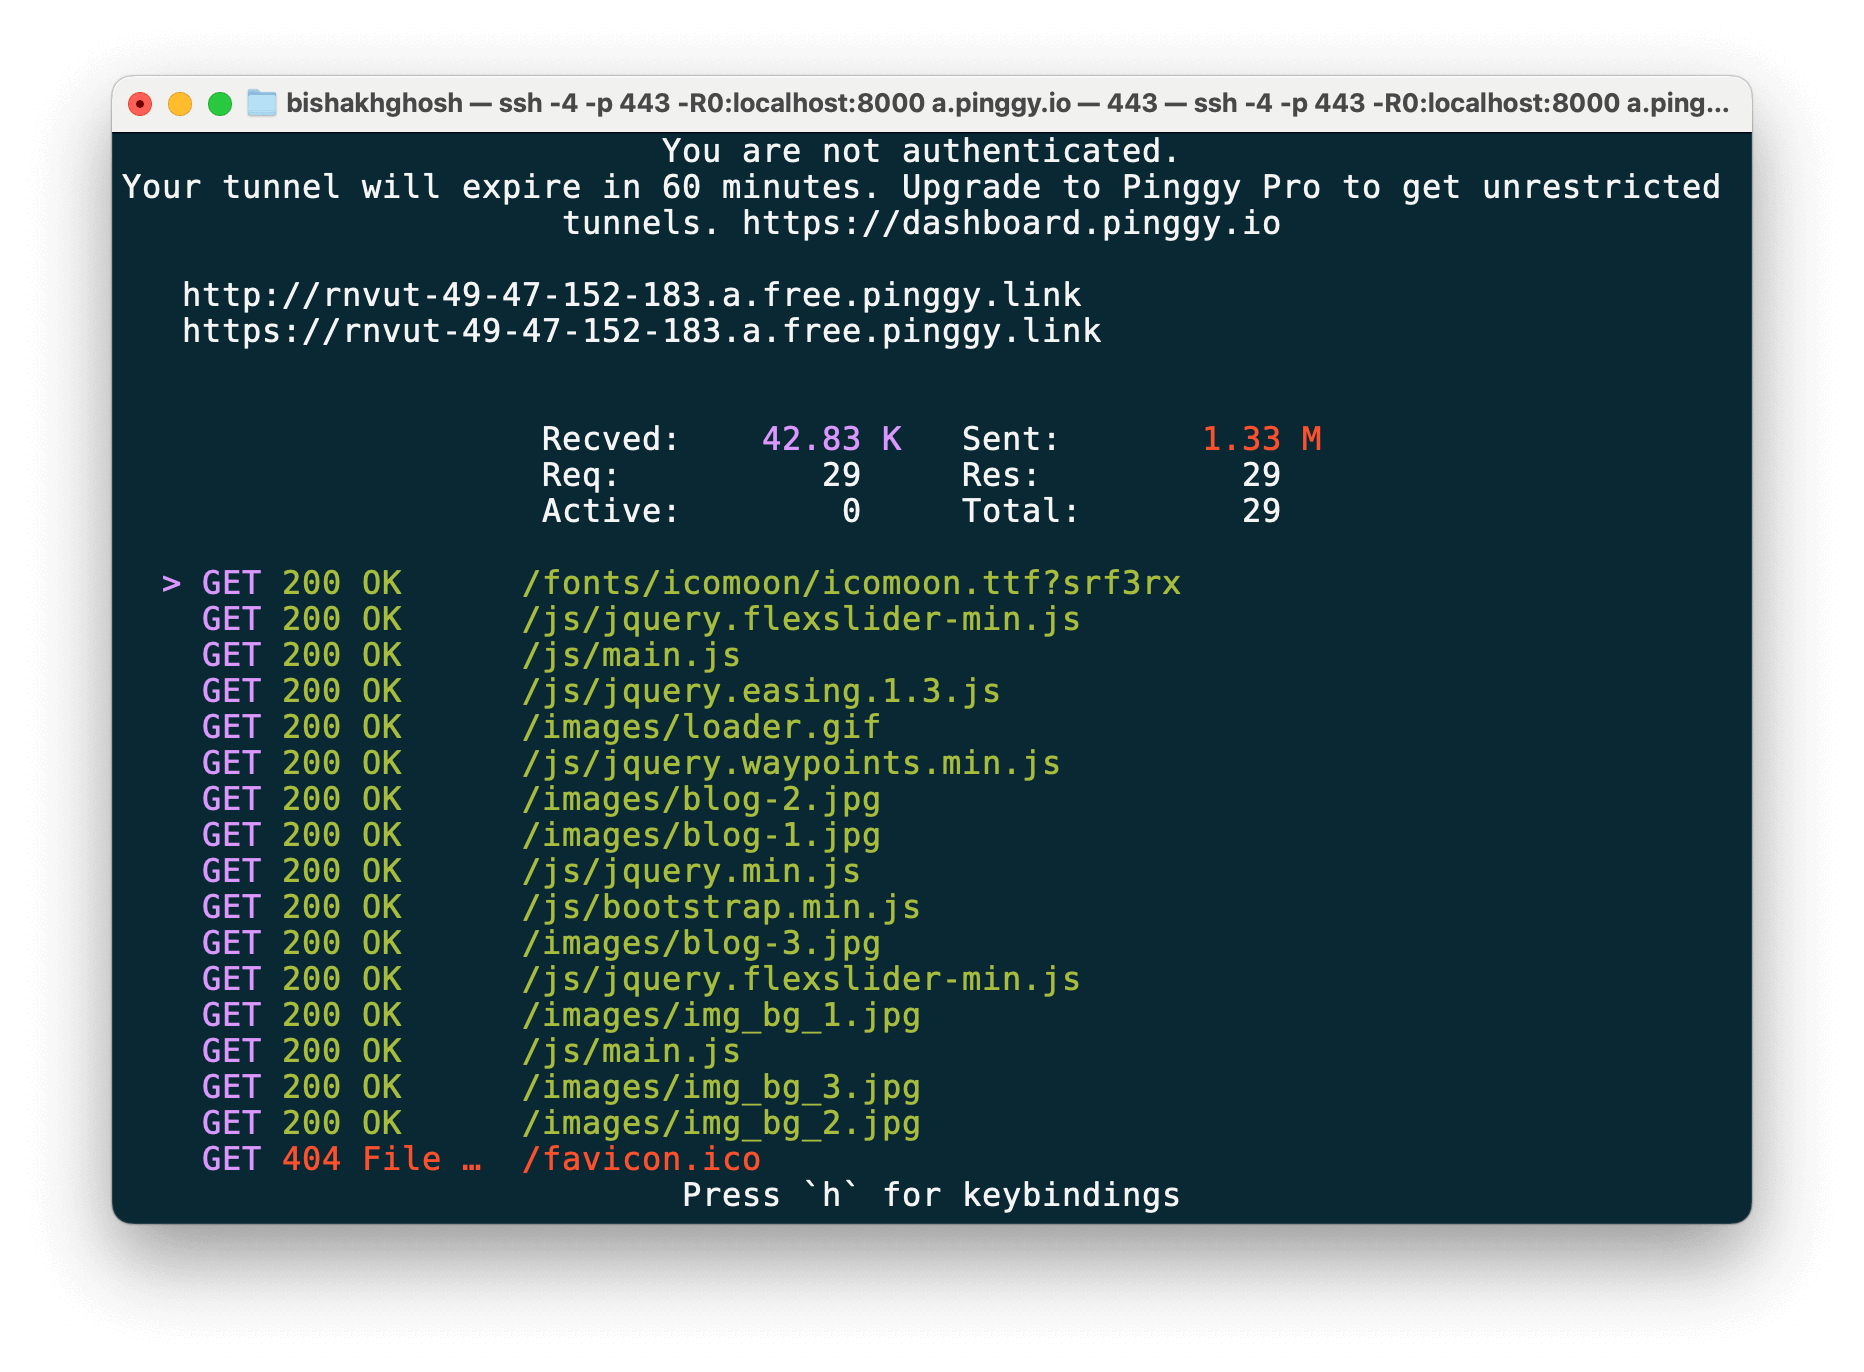Click the Req count 29
Image resolution: width=1864 pixels, height=1372 pixels.
pyautogui.click(x=841, y=475)
